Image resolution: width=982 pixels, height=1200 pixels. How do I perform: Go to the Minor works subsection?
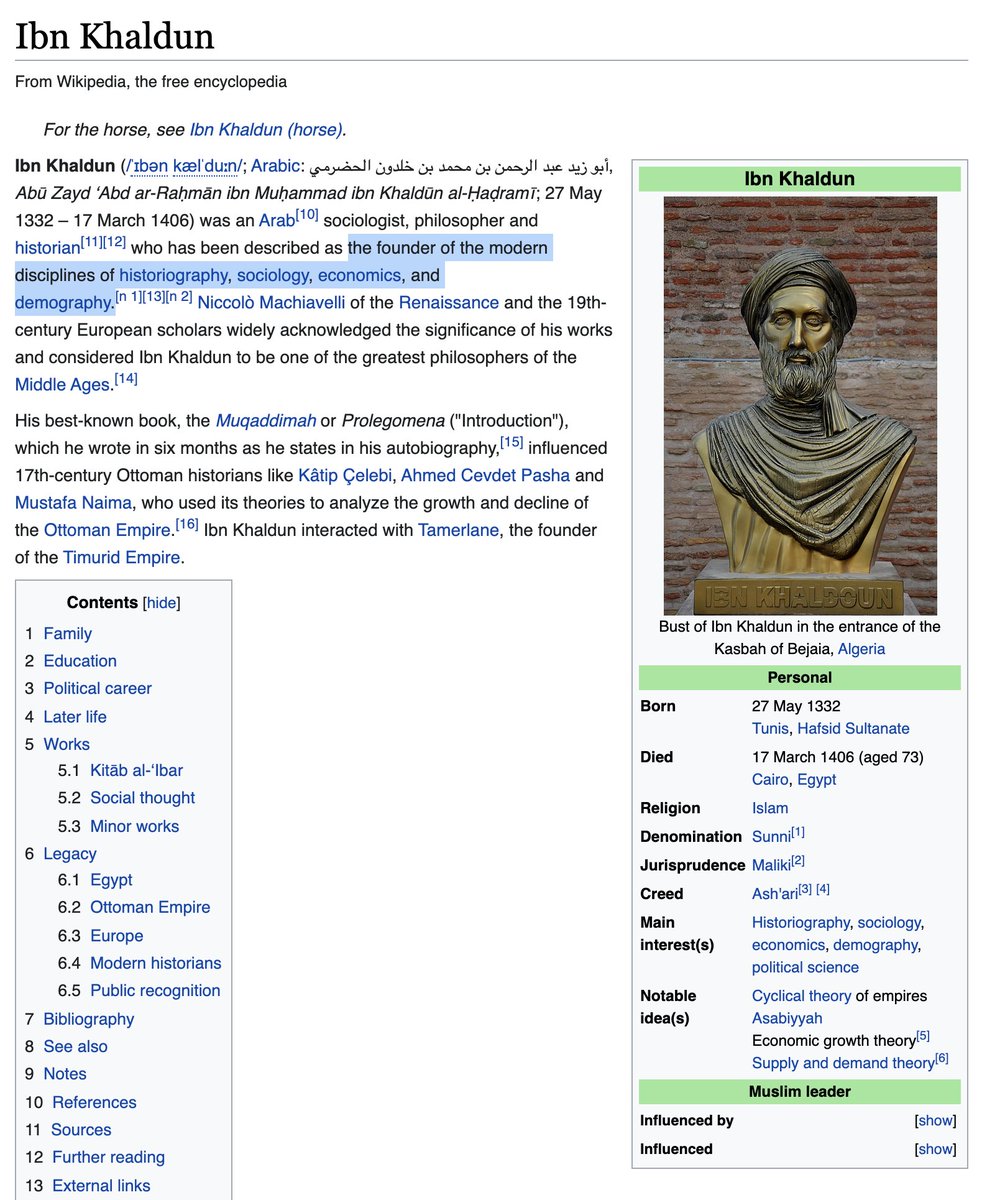click(134, 826)
